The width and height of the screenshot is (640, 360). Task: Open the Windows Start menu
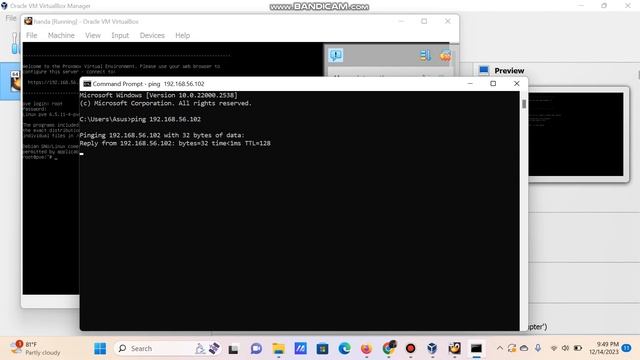[100, 348]
